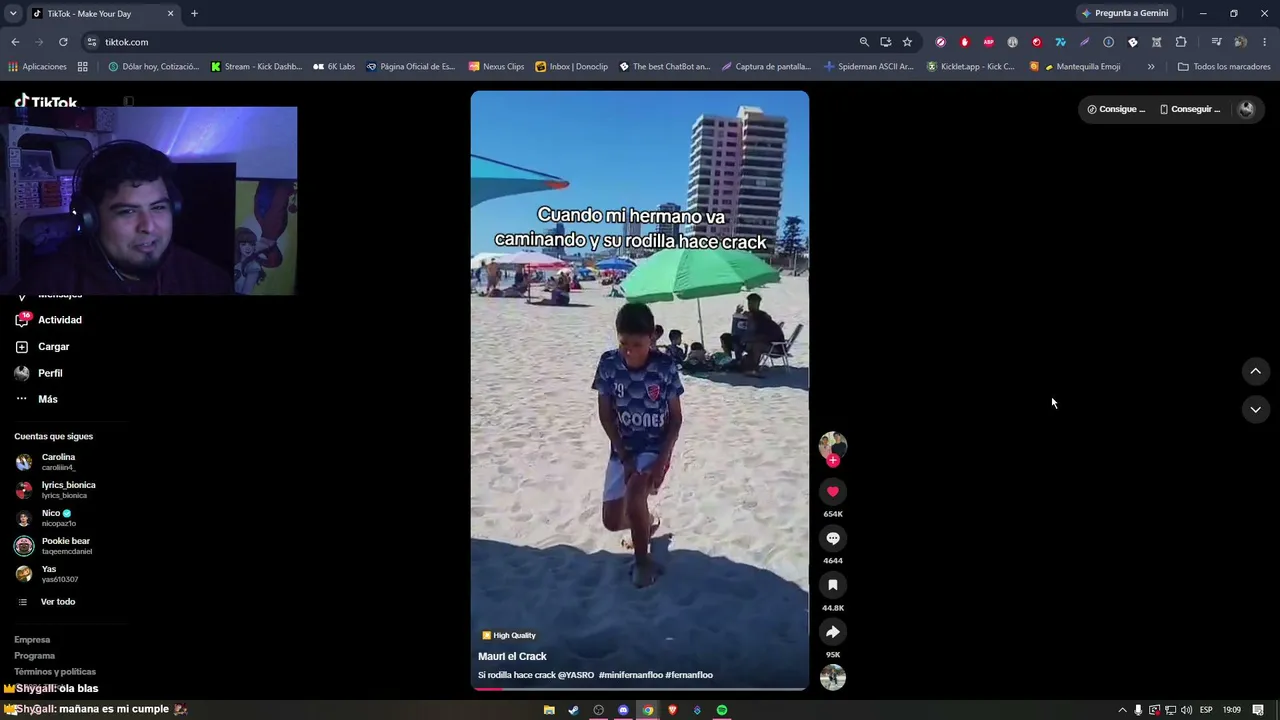Open the account avatar menu in TikTok
This screenshot has height=720, width=1280.
(1246, 109)
